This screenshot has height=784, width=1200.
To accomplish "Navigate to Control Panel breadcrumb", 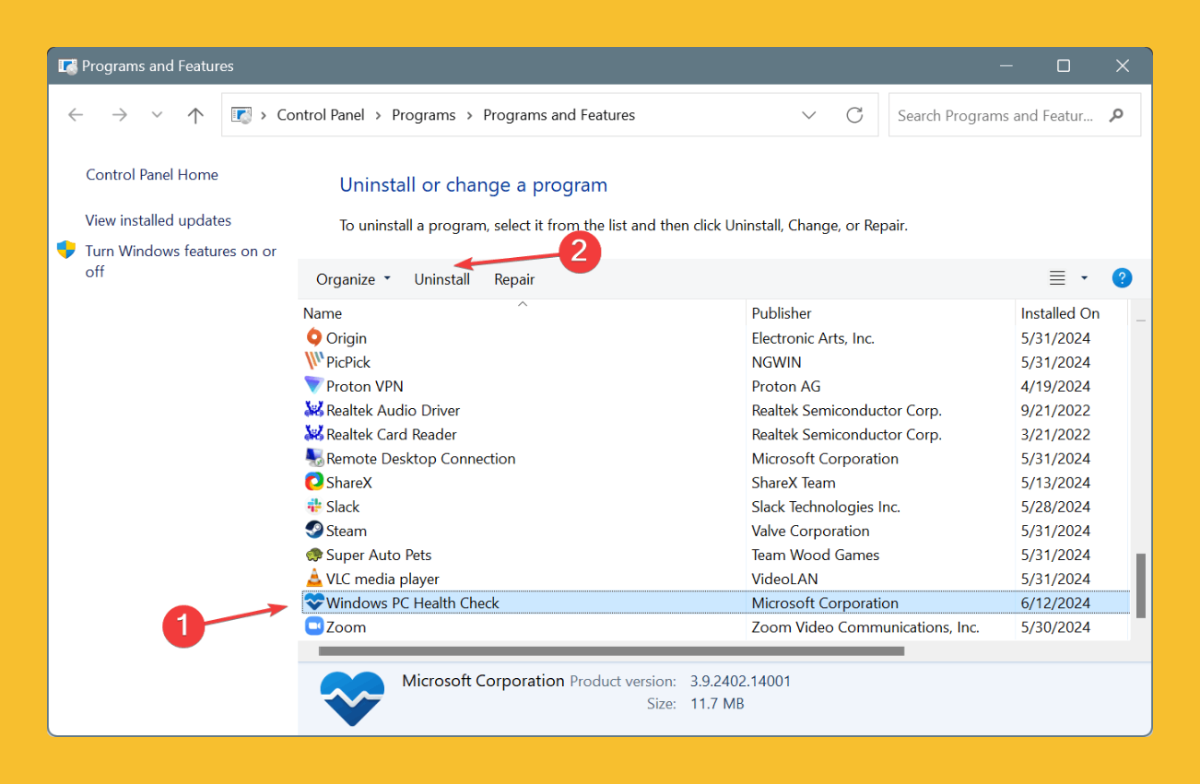I will [321, 115].
